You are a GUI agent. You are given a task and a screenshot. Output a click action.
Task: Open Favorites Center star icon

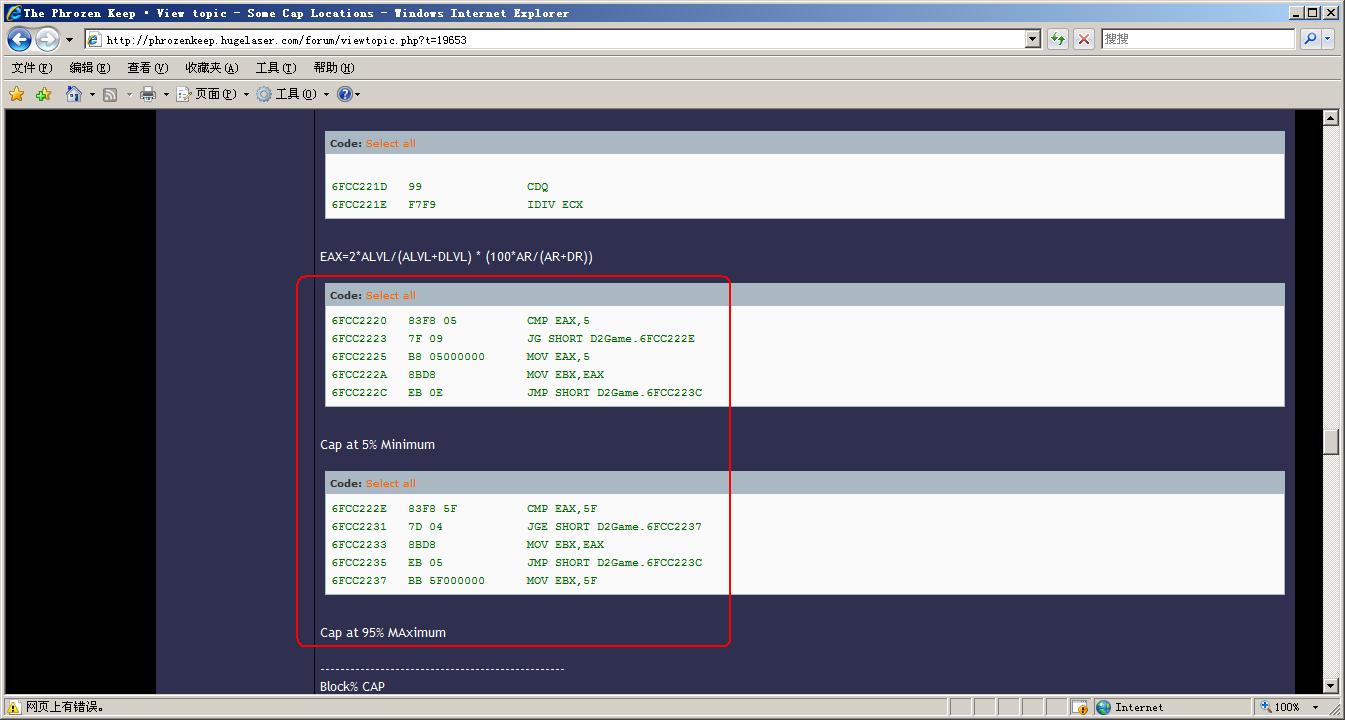tap(17, 94)
